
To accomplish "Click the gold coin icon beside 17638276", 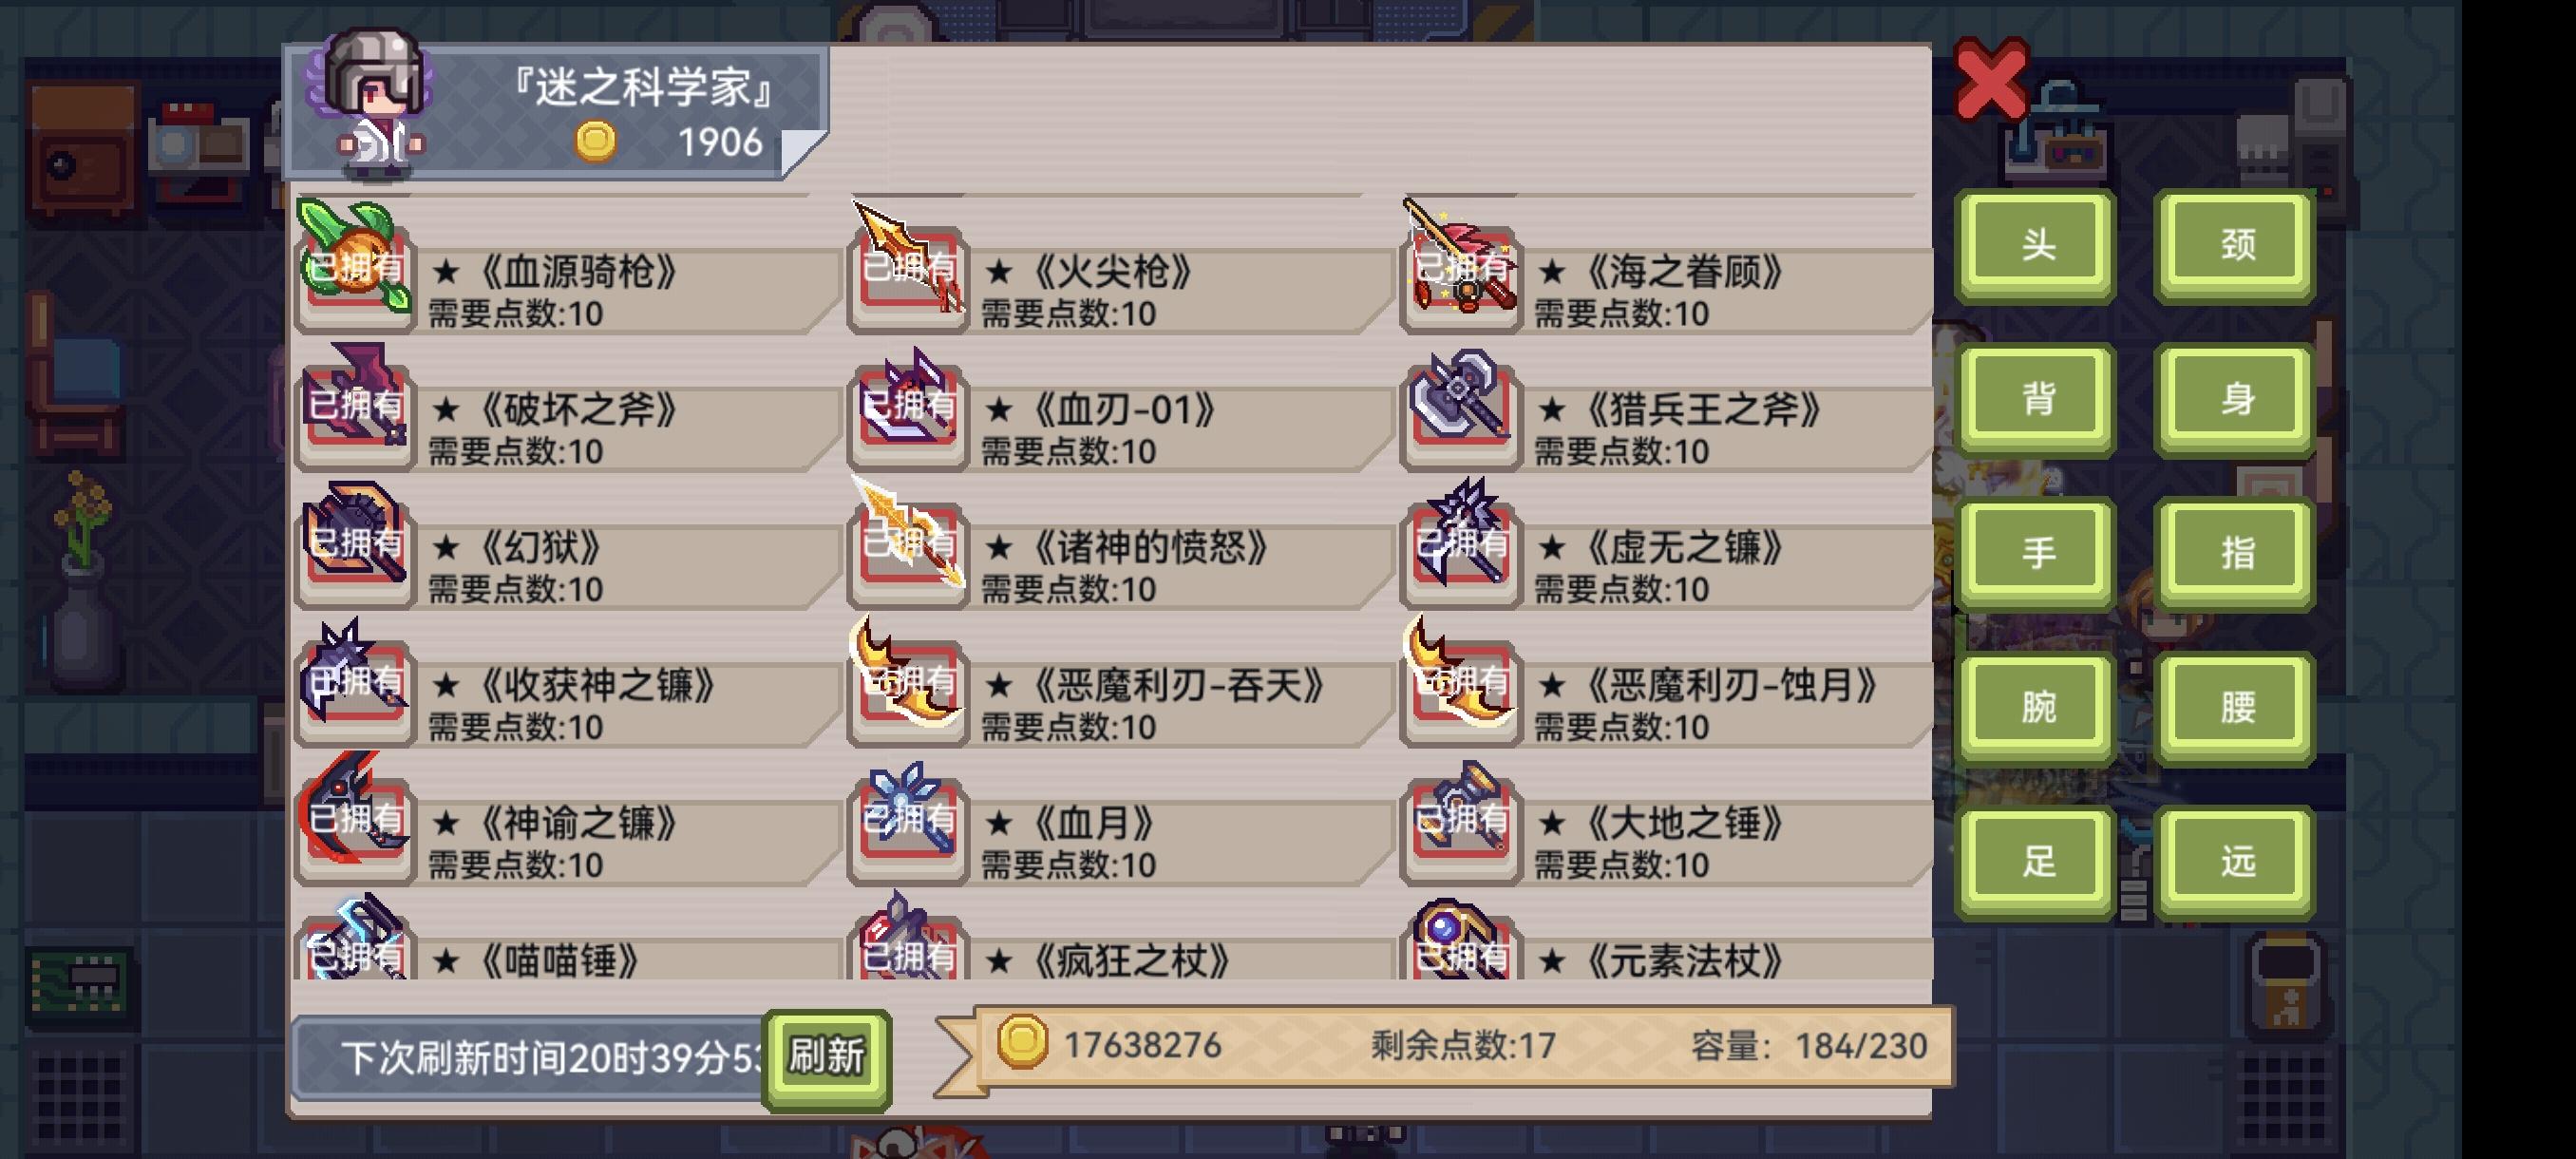I will [x=1021, y=1043].
